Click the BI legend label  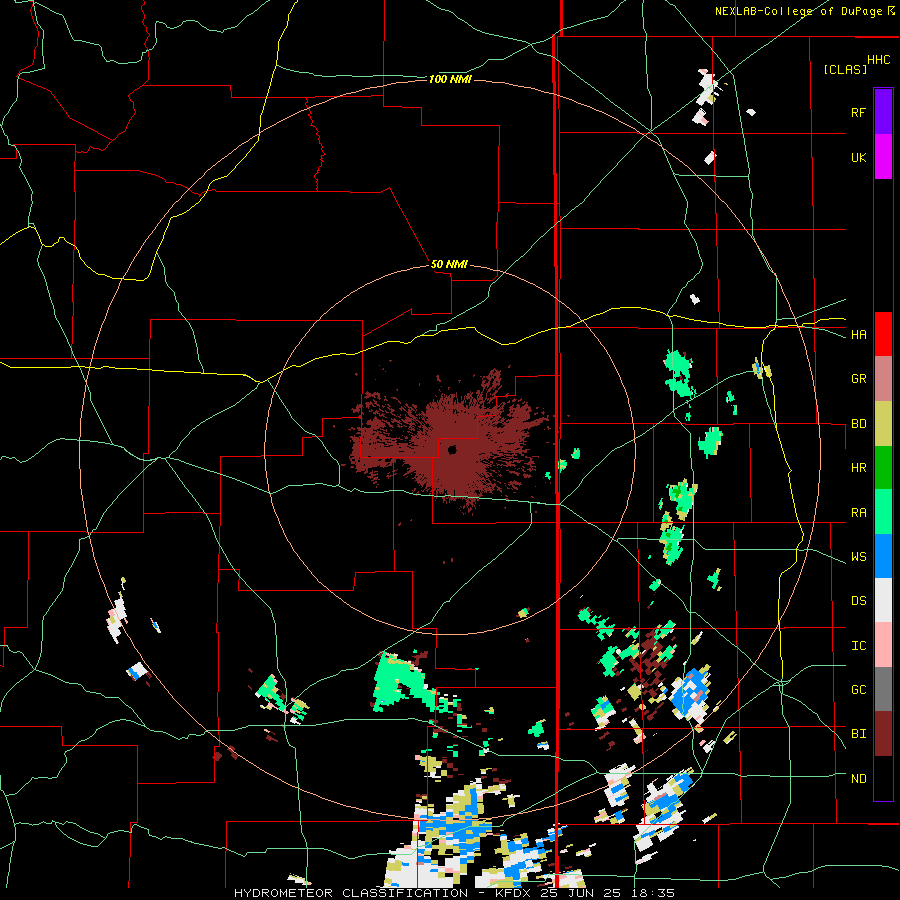(858, 734)
